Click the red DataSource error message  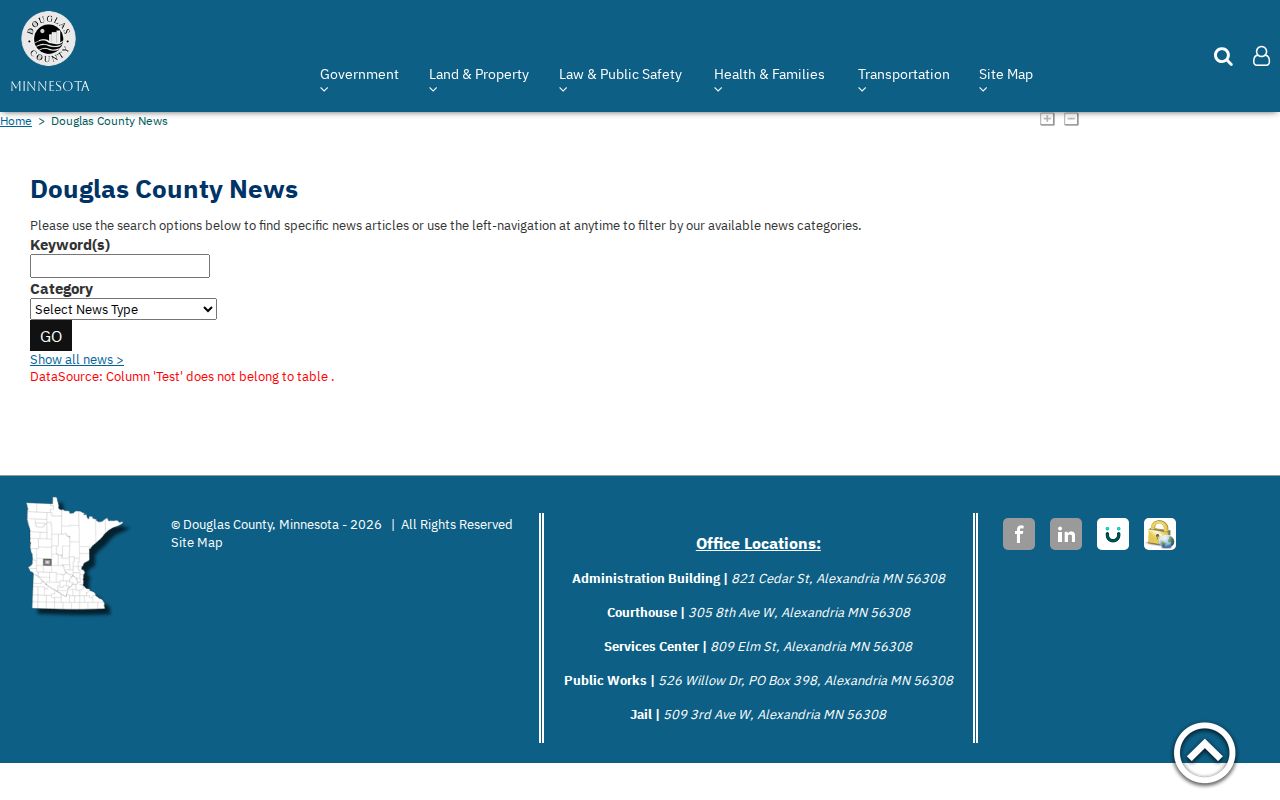click(182, 377)
